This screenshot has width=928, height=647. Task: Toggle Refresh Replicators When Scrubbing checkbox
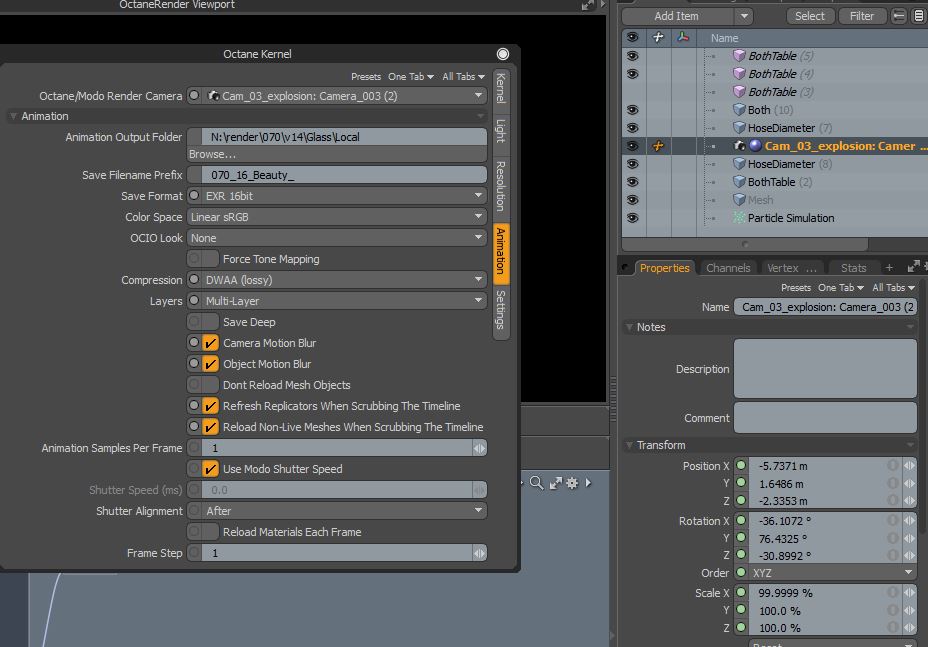coord(210,406)
